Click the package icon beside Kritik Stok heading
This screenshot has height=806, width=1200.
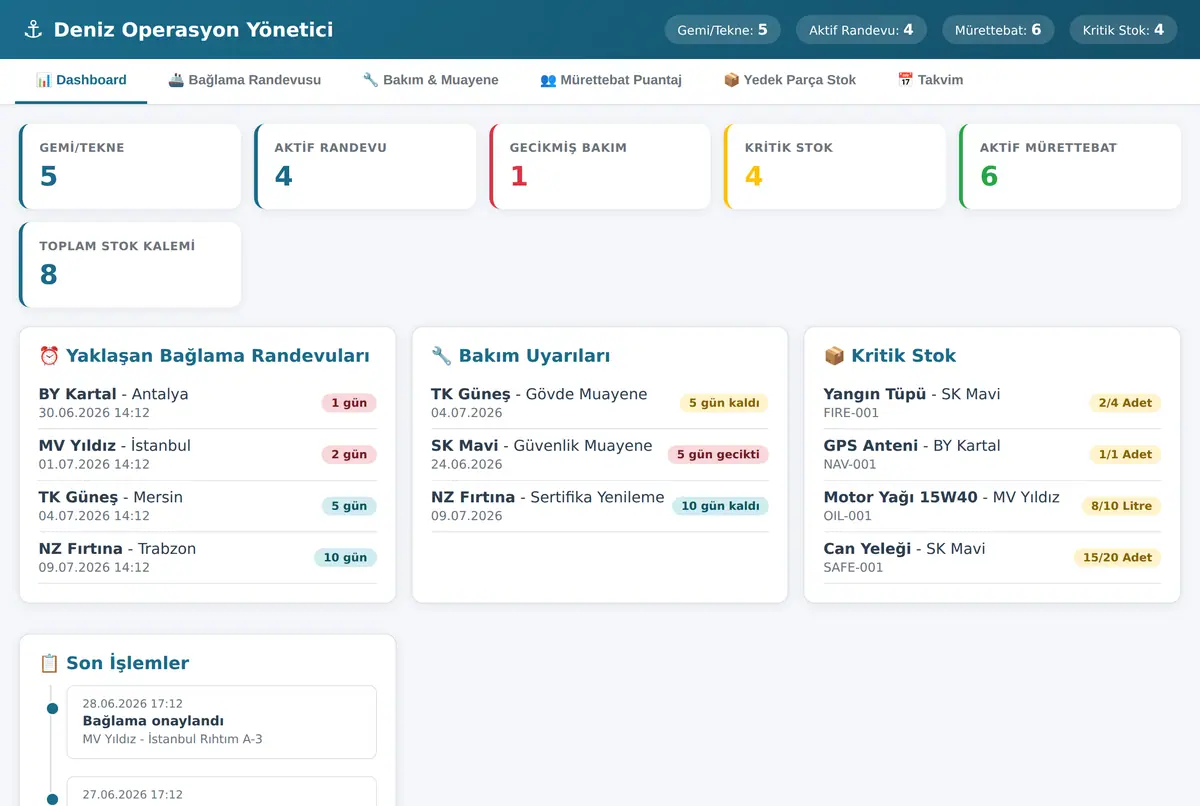click(834, 356)
